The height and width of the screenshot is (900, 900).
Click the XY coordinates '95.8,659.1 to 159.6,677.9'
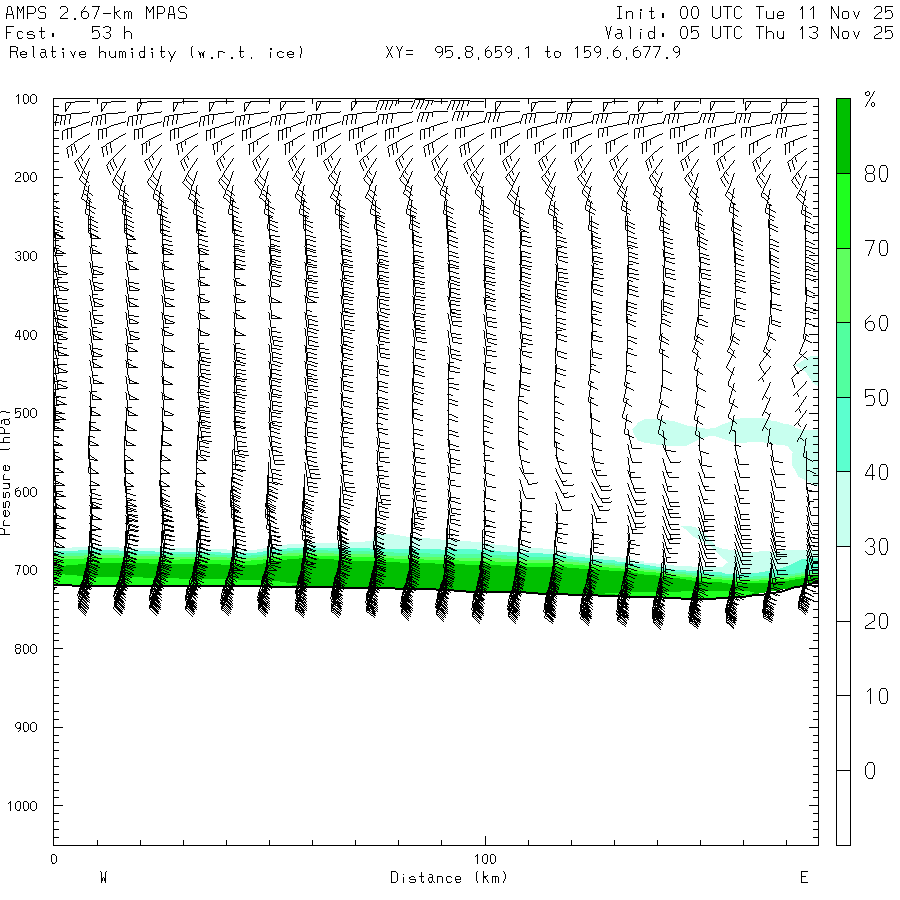click(x=557, y=53)
